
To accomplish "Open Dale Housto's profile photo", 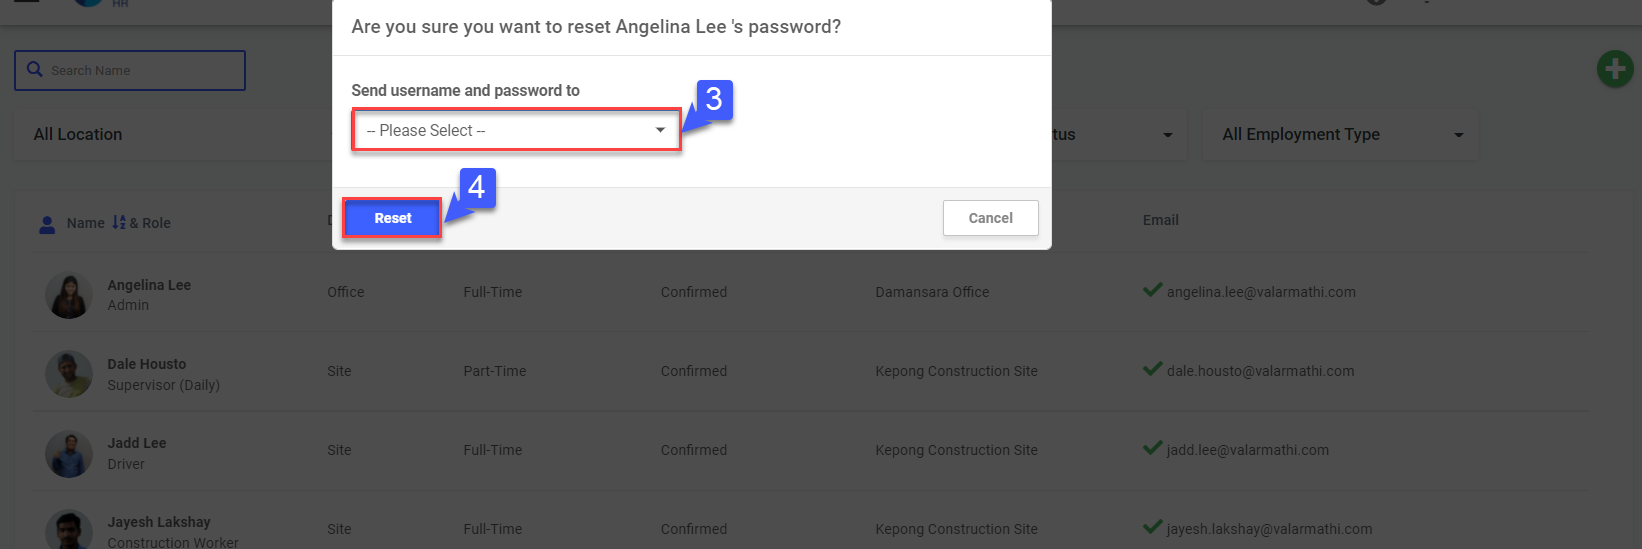I will (x=69, y=374).
